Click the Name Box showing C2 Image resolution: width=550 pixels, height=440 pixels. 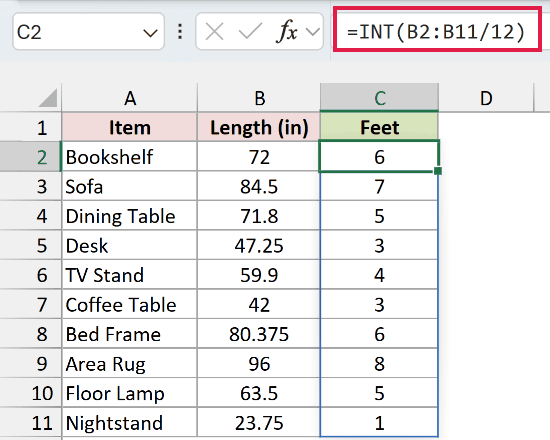88,32
